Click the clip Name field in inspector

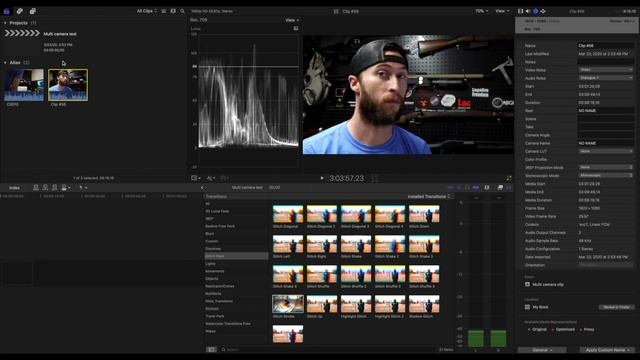606,46
